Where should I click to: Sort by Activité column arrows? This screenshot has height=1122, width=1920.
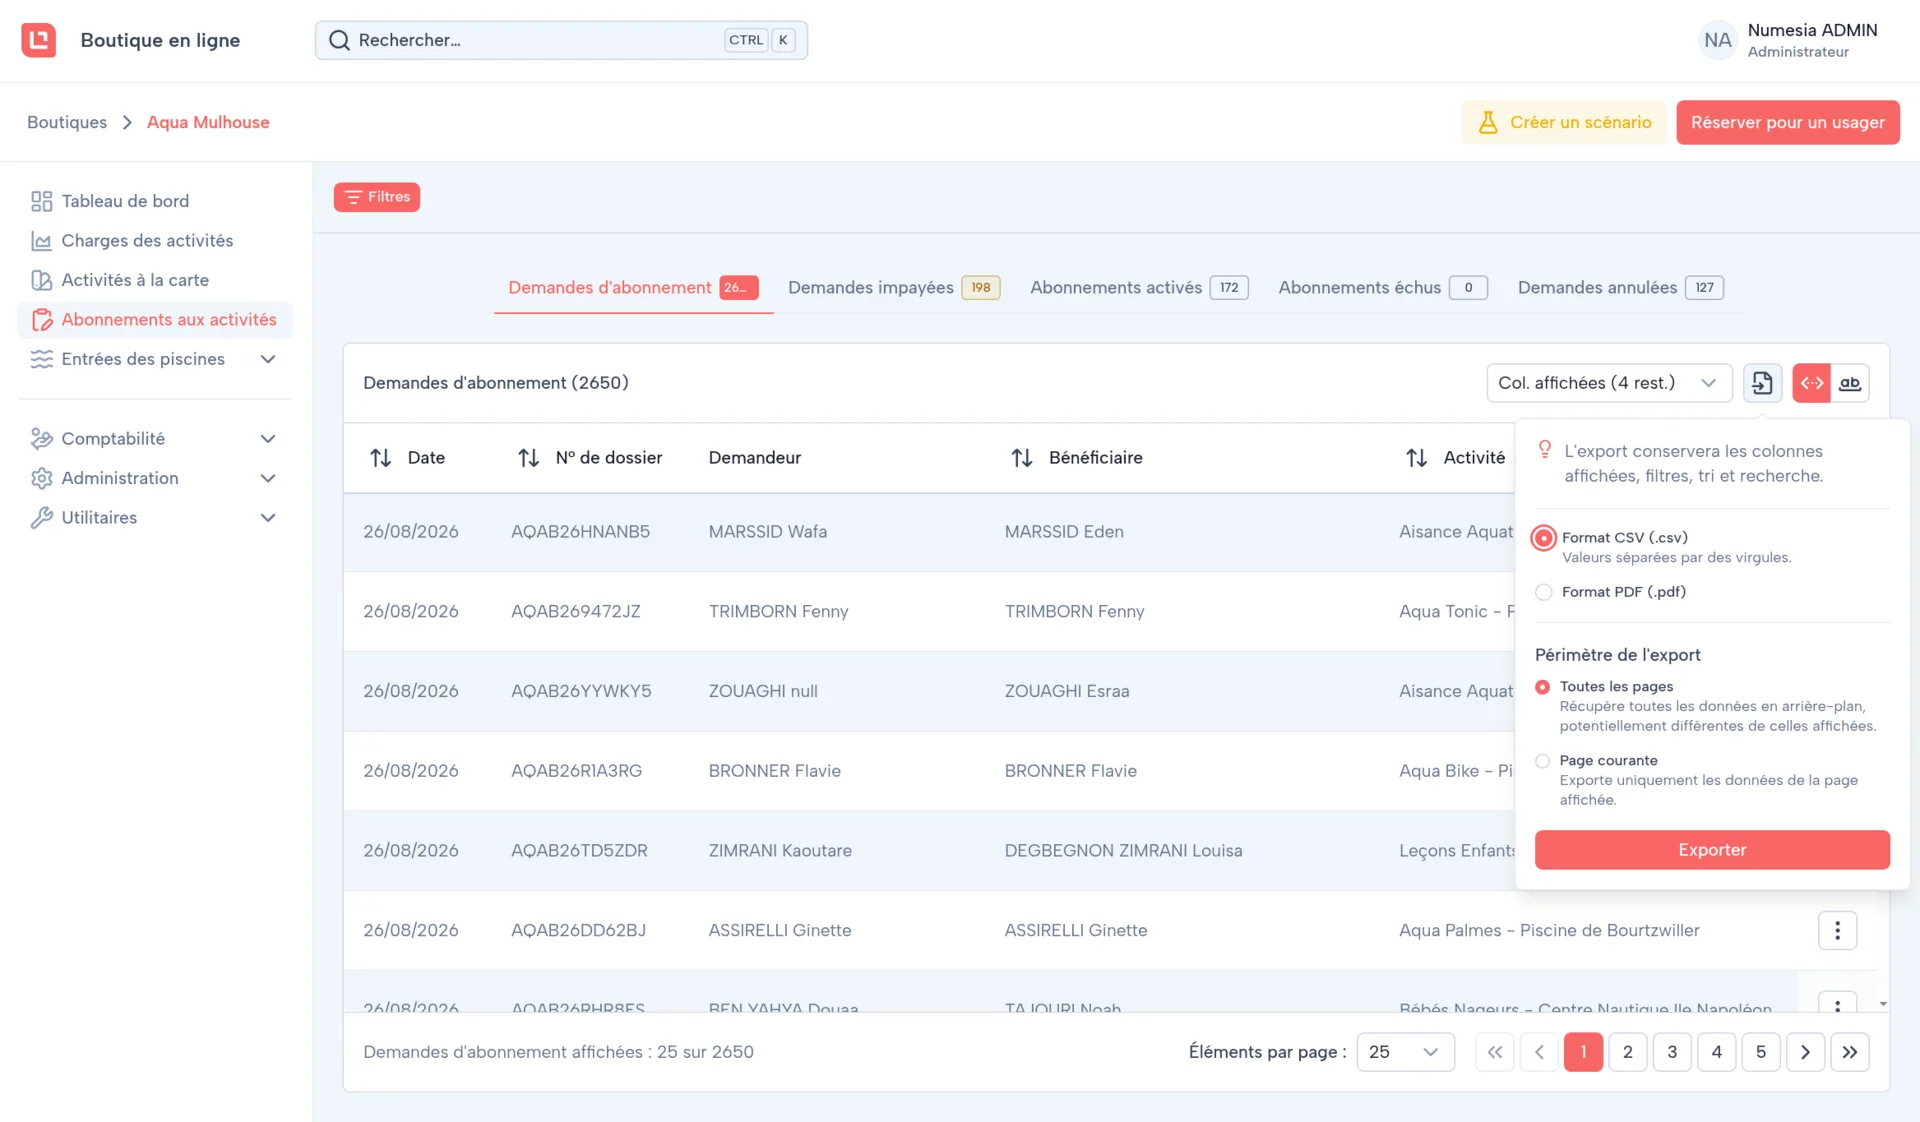(x=1416, y=458)
